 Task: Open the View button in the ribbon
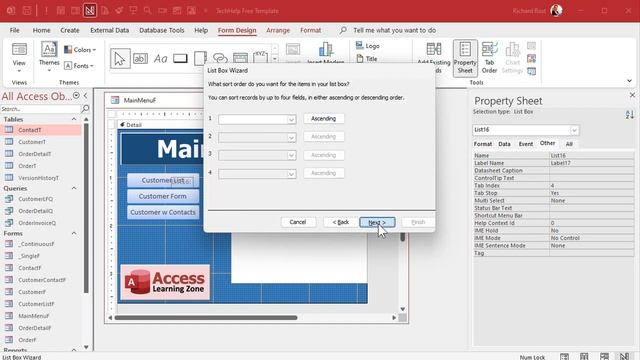[19, 57]
